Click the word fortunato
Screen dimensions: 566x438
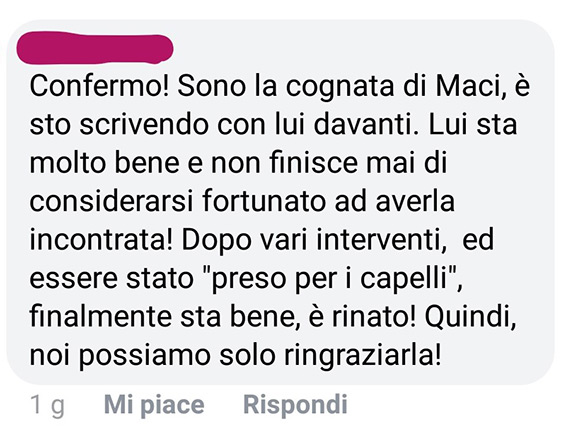coord(265,201)
